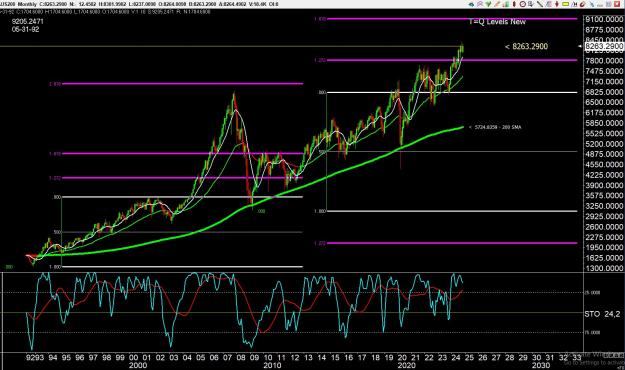The width and height of the screenshot is (625, 370).
Task: Click the 6825.0000 price axis label
Action: click(604, 92)
